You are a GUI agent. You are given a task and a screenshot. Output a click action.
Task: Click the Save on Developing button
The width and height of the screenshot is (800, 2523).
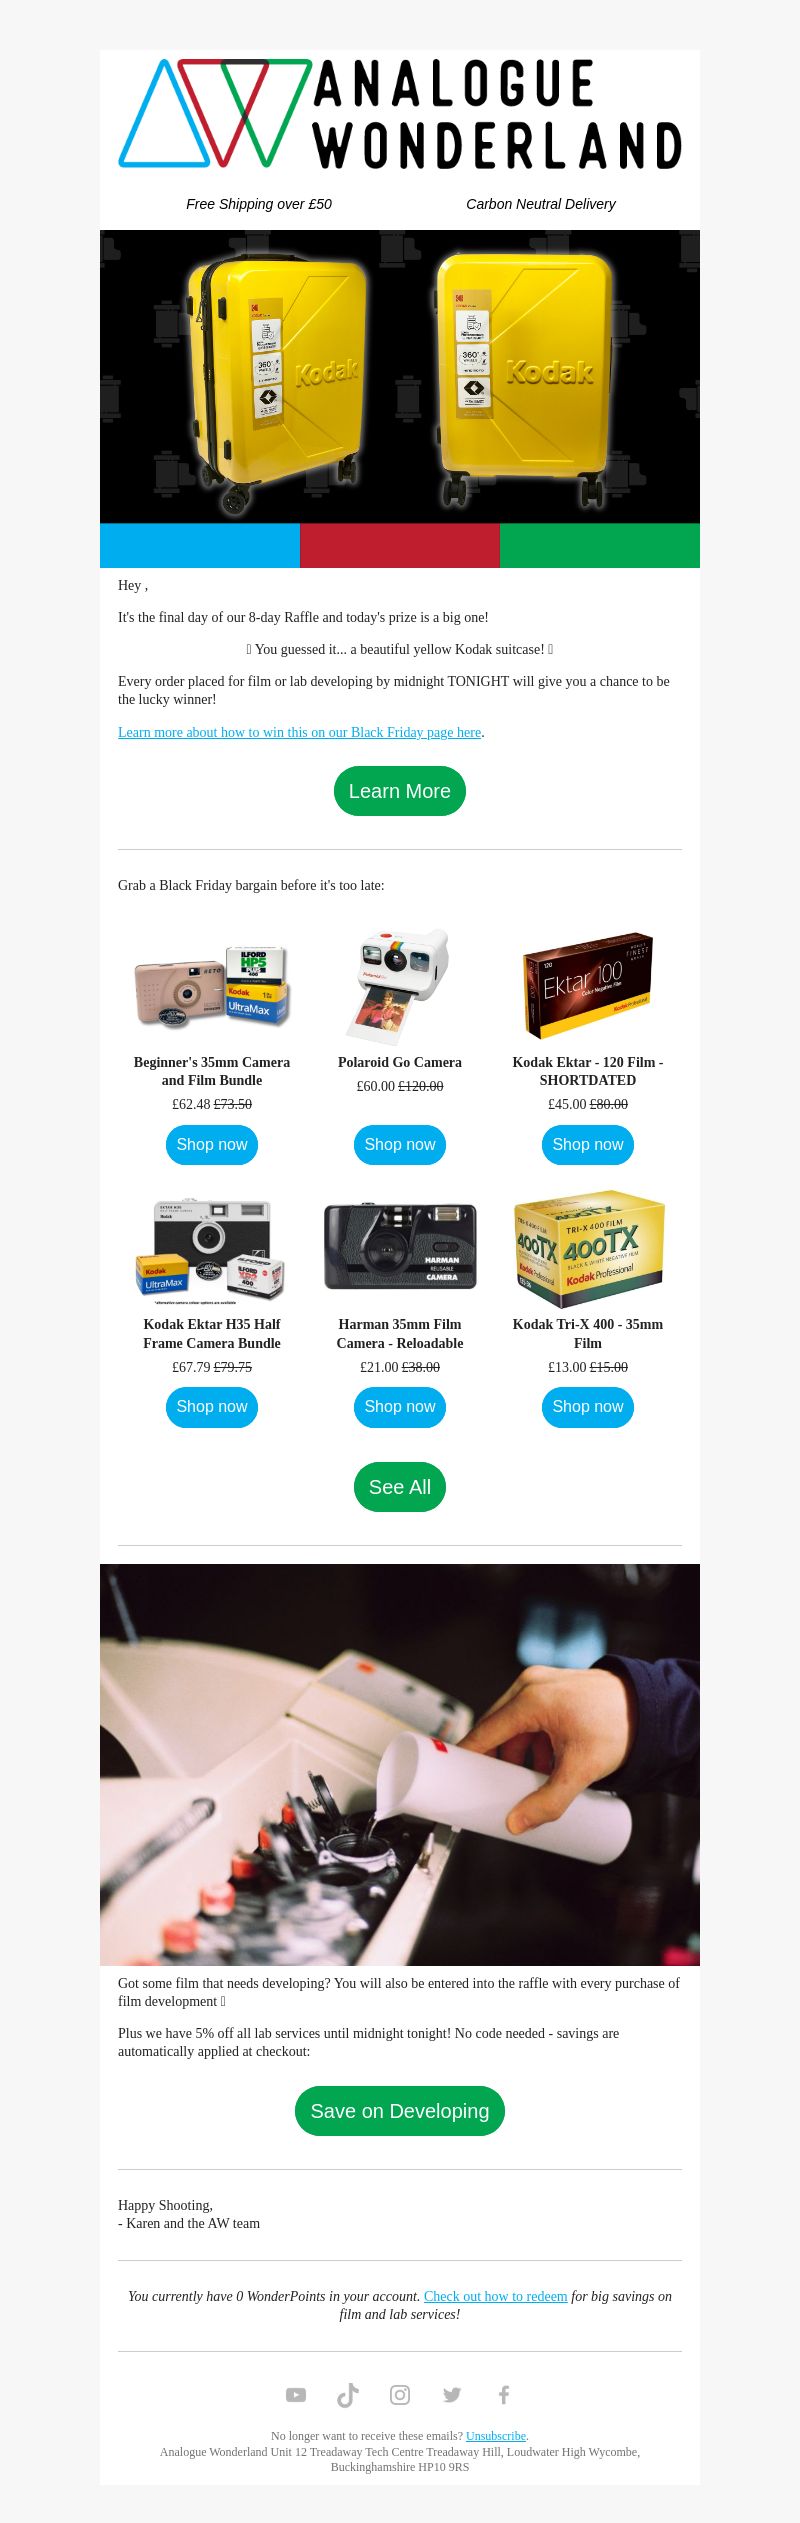coord(400,2111)
